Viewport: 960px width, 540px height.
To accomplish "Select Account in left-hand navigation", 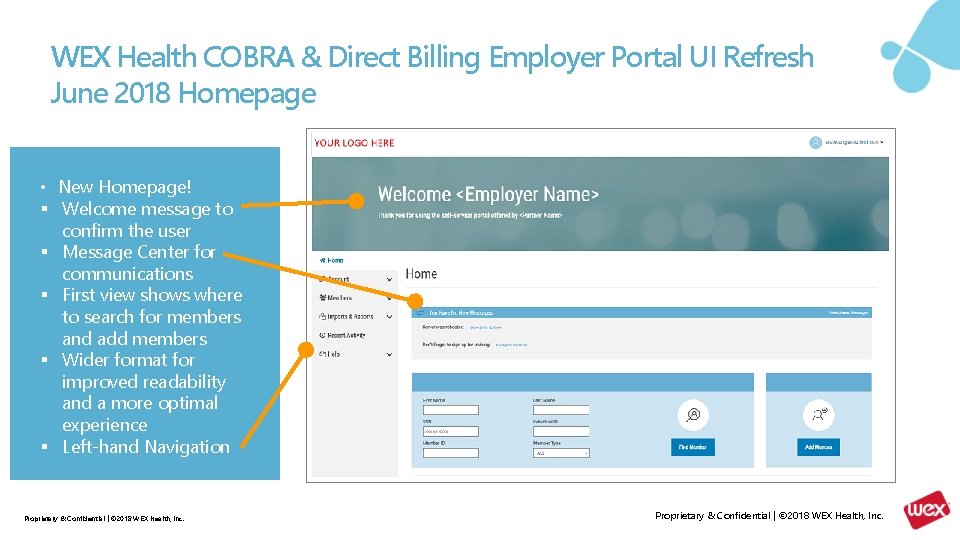I will click(x=335, y=279).
